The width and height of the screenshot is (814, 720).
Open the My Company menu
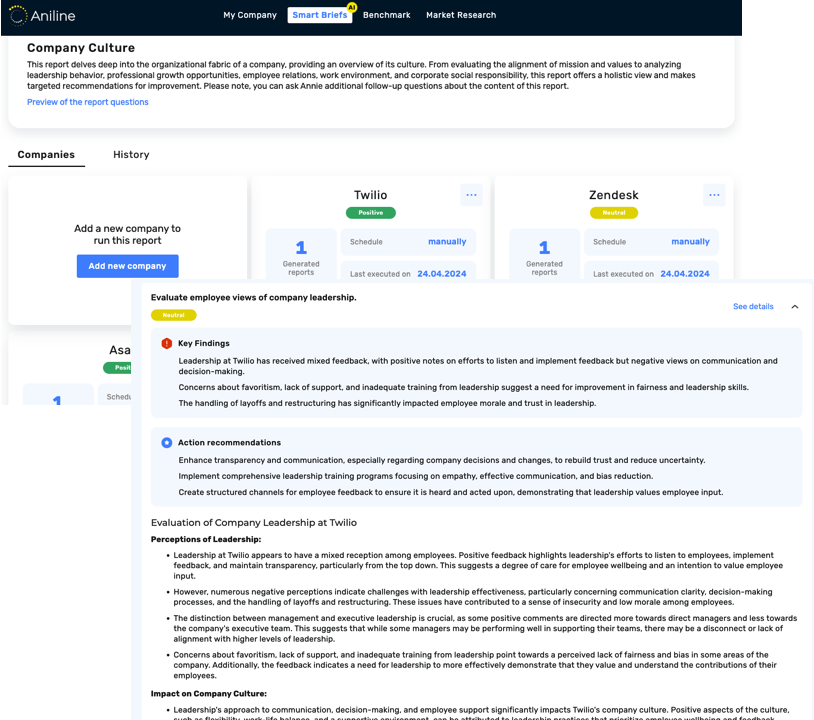tap(250, 15)
